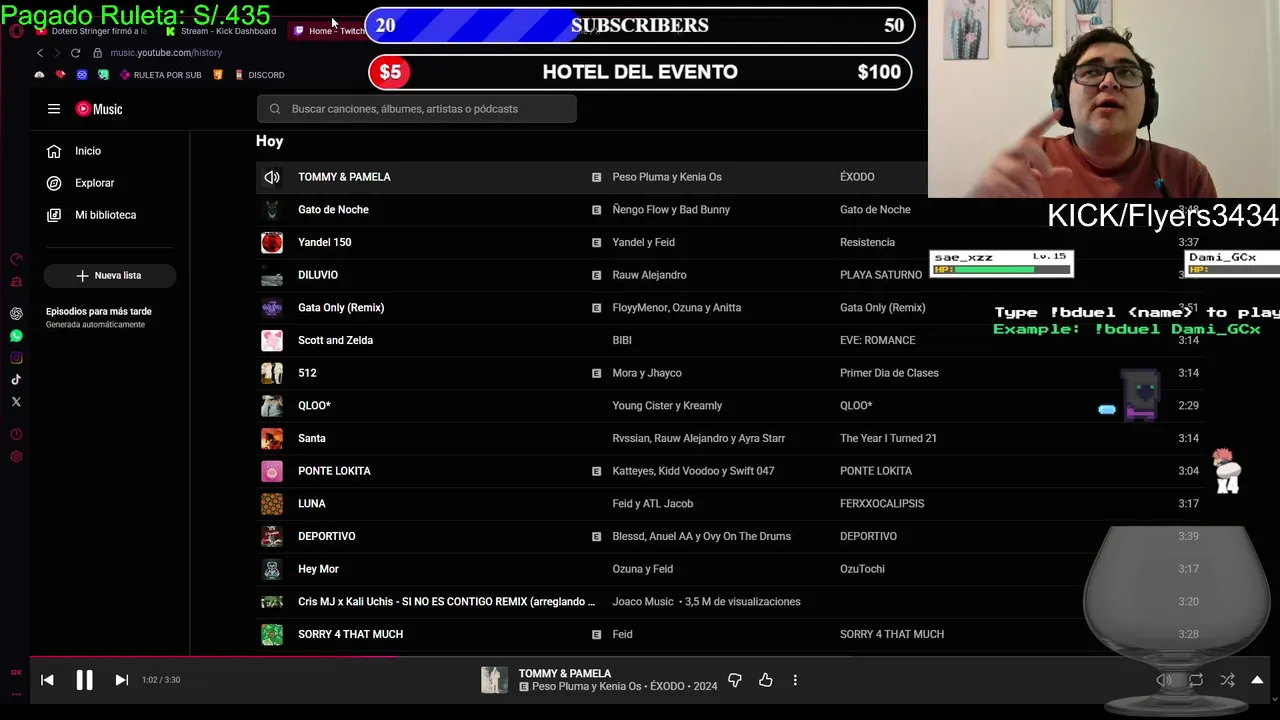Open album FERXXOCALIPSIS
Screen dimensions: 1280x720
coord(882,504)
